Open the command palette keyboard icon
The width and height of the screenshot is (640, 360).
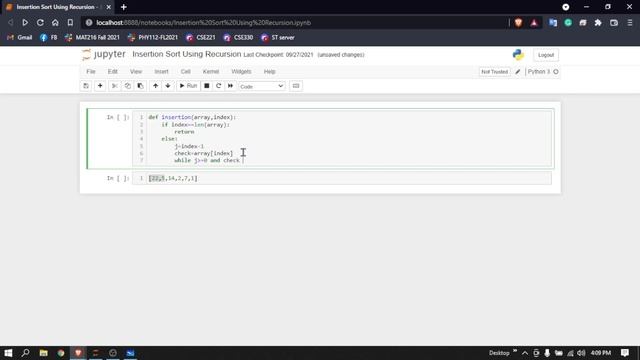(296, 86)
